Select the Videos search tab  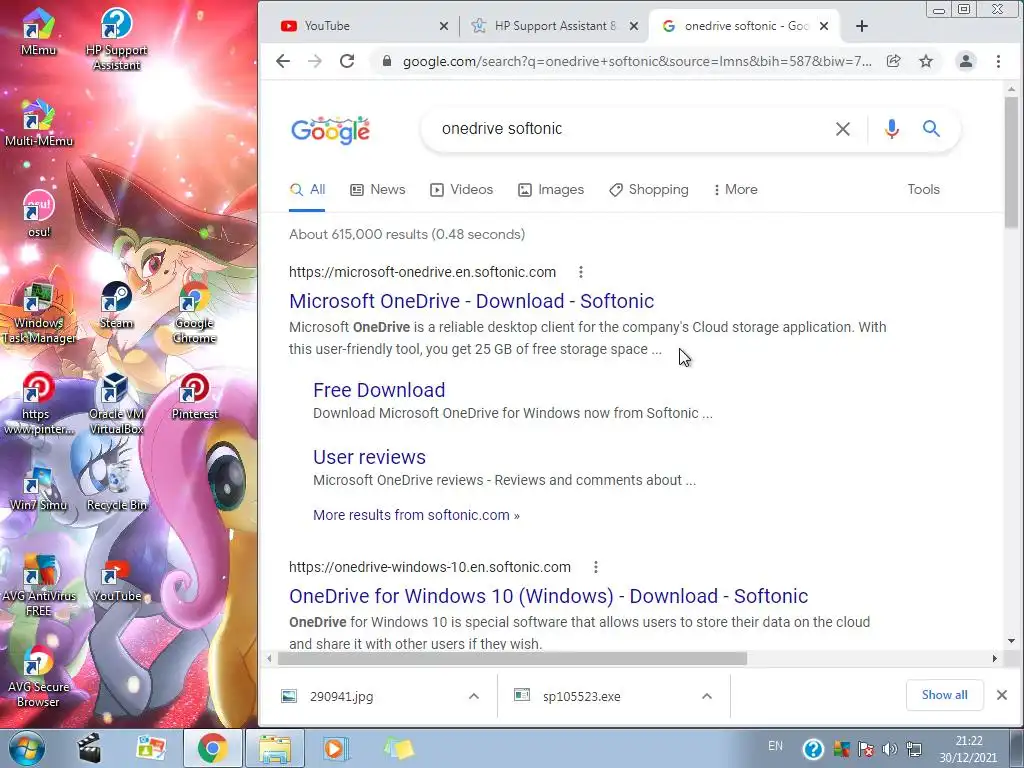pos(461,189)
